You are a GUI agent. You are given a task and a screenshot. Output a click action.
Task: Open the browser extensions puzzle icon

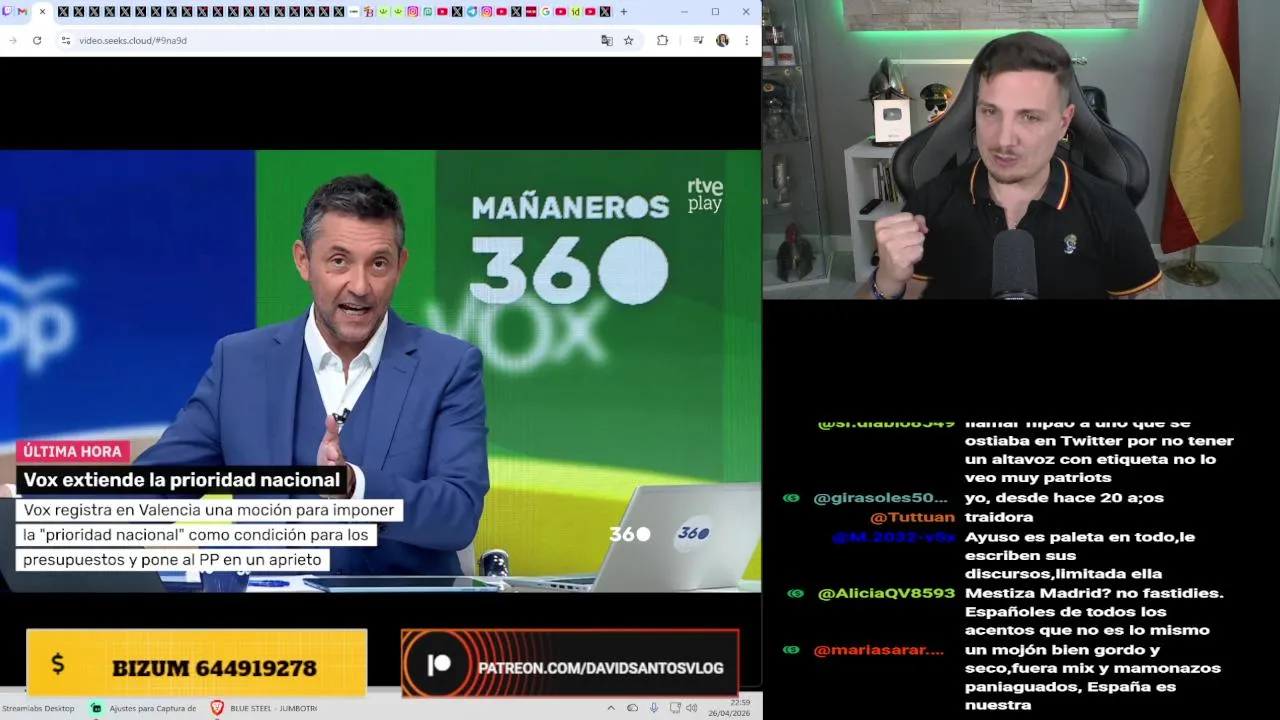(x=662, y=40)
